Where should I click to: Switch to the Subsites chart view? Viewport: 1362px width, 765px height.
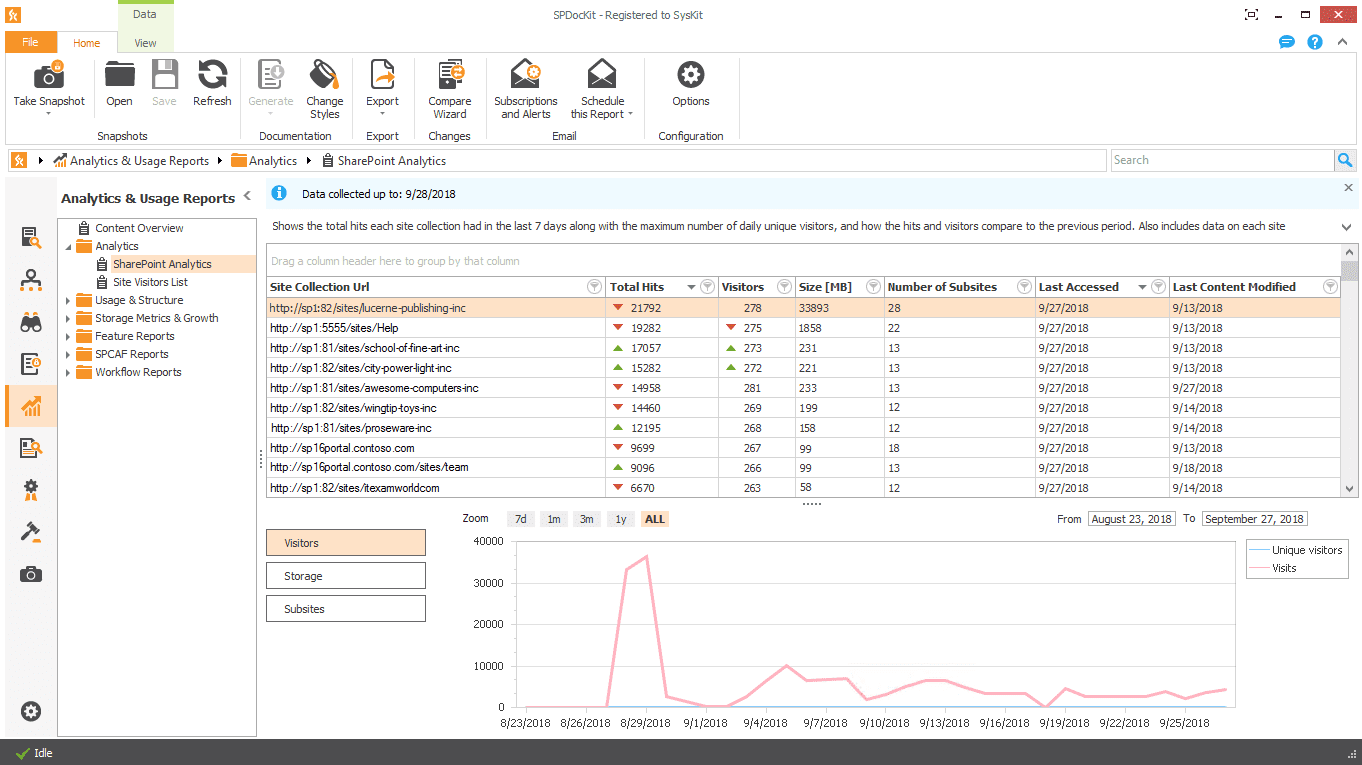[x=345, y=608]
